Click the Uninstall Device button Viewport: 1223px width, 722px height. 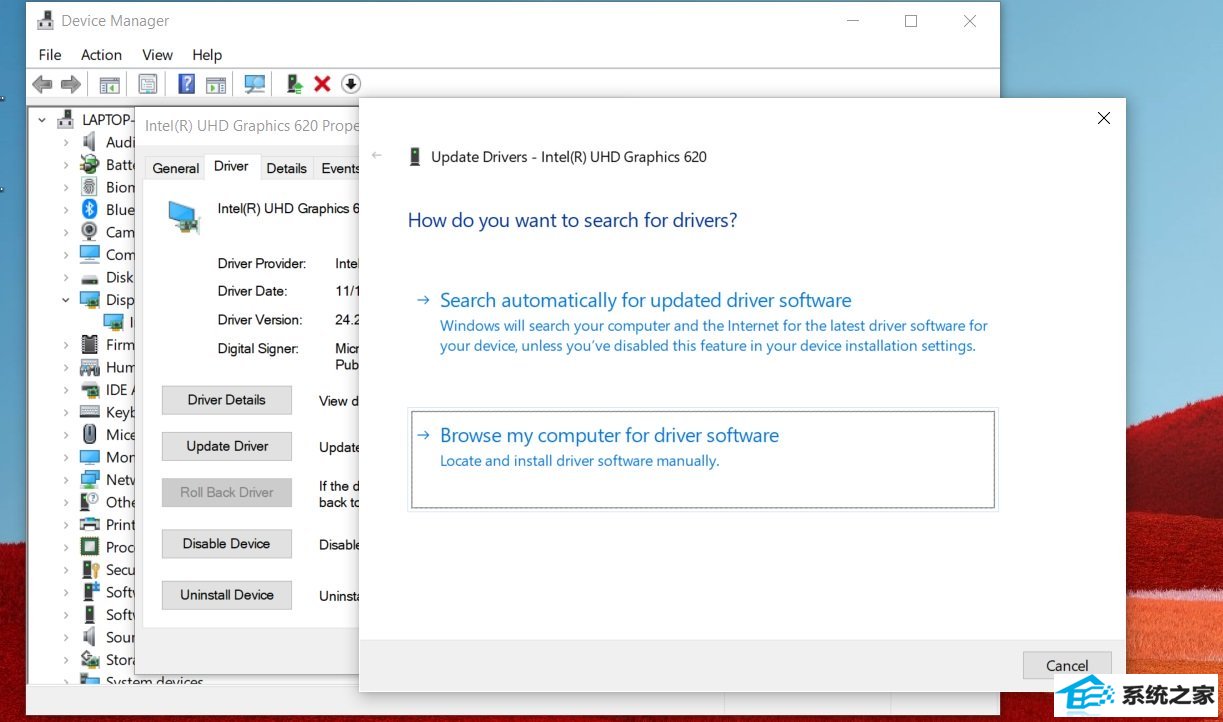tap(227, 595)
